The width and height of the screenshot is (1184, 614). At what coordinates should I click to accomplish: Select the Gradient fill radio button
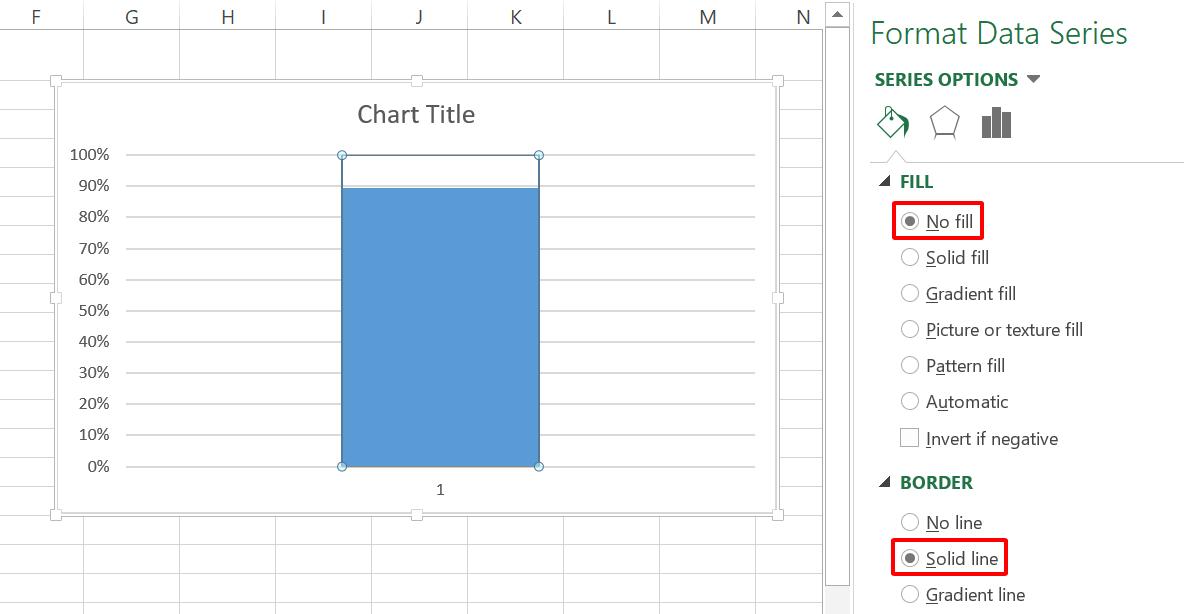[910, 293]
